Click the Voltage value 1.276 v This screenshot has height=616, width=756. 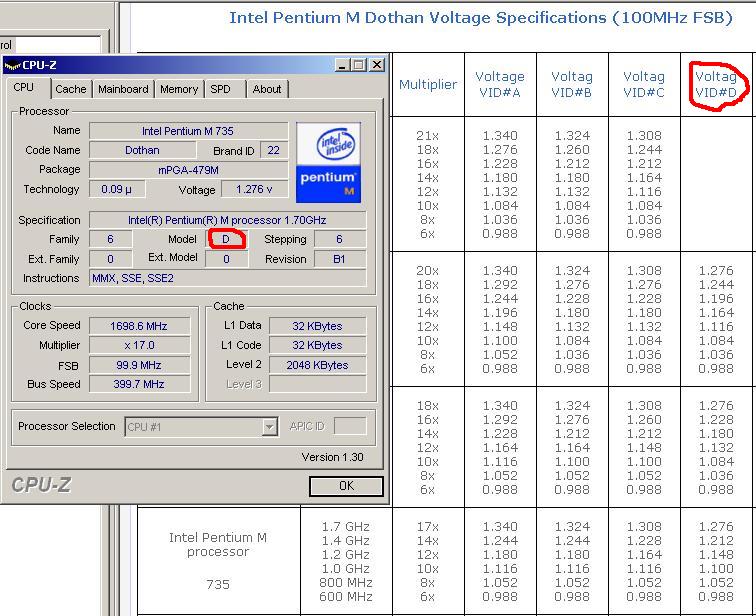point(255,189)
